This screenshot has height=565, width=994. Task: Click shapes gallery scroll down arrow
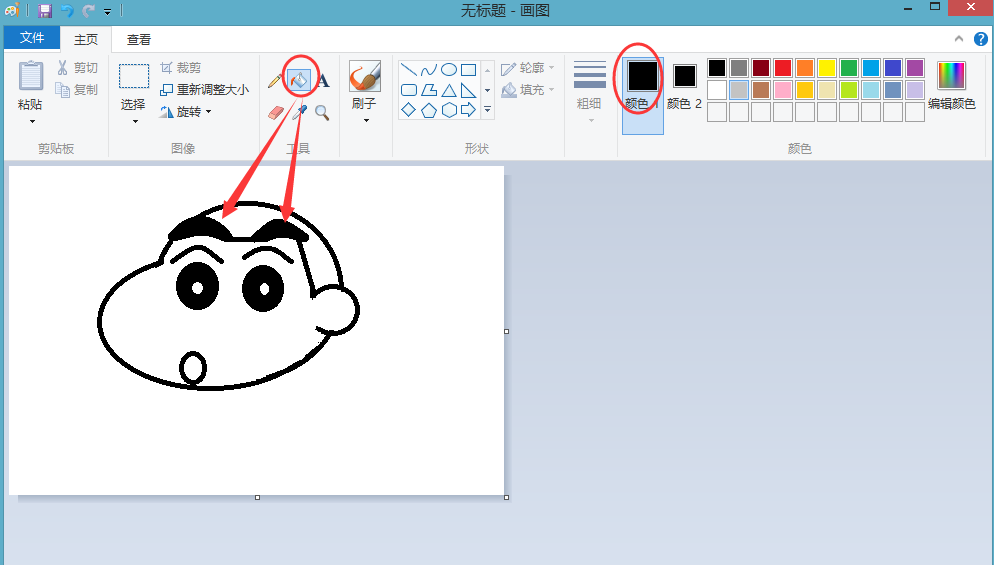[x=487, y=90]
